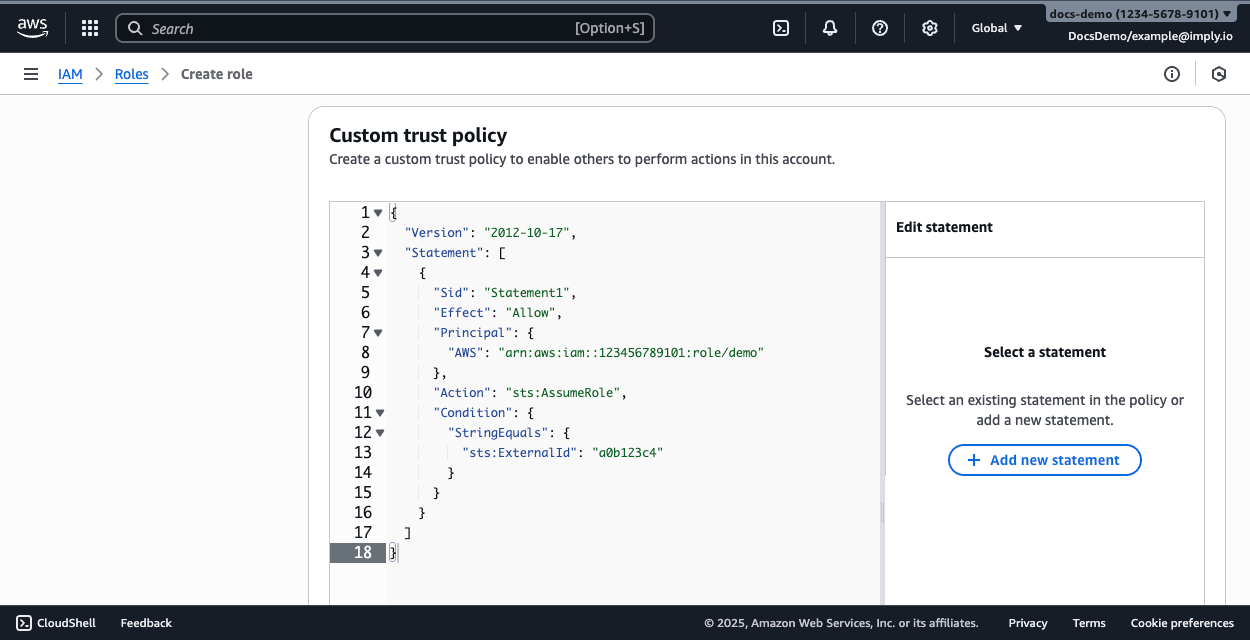
Task: Collapse the Principal block on line 7
Action: 378,333
